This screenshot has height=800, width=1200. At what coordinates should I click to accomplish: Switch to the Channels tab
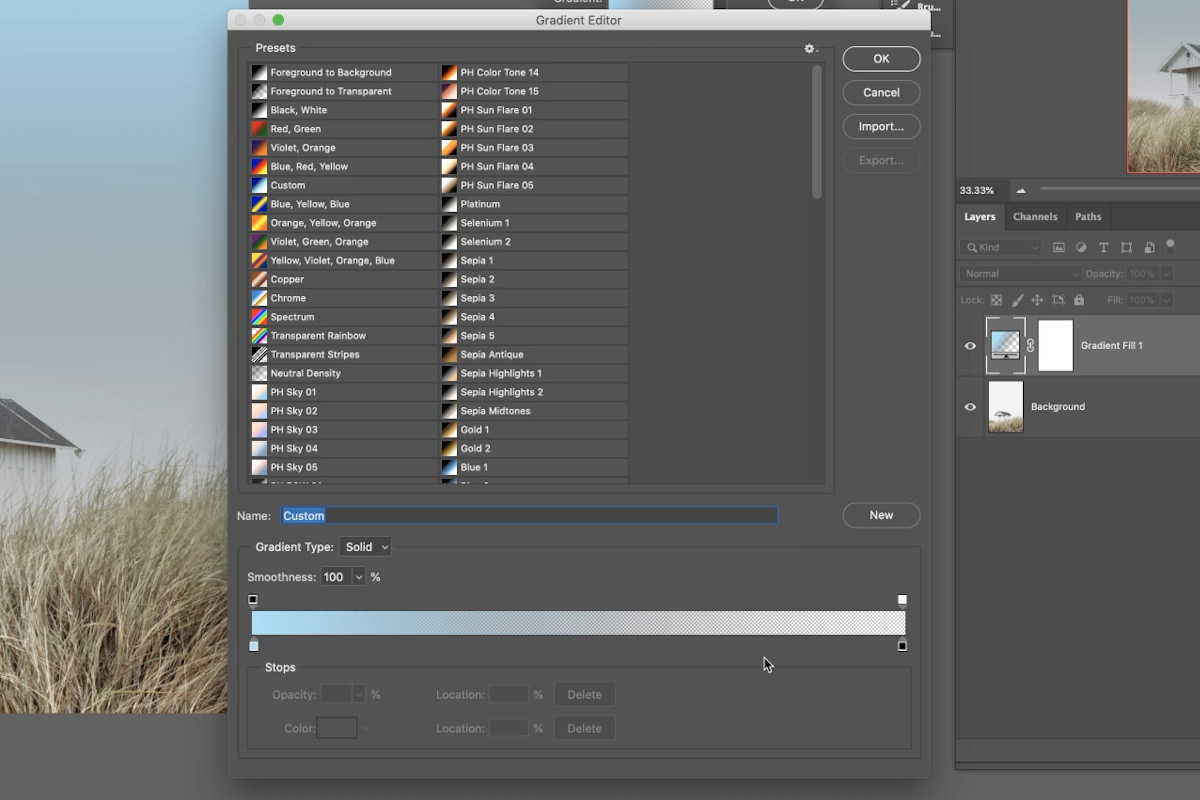click(1034, 217)
